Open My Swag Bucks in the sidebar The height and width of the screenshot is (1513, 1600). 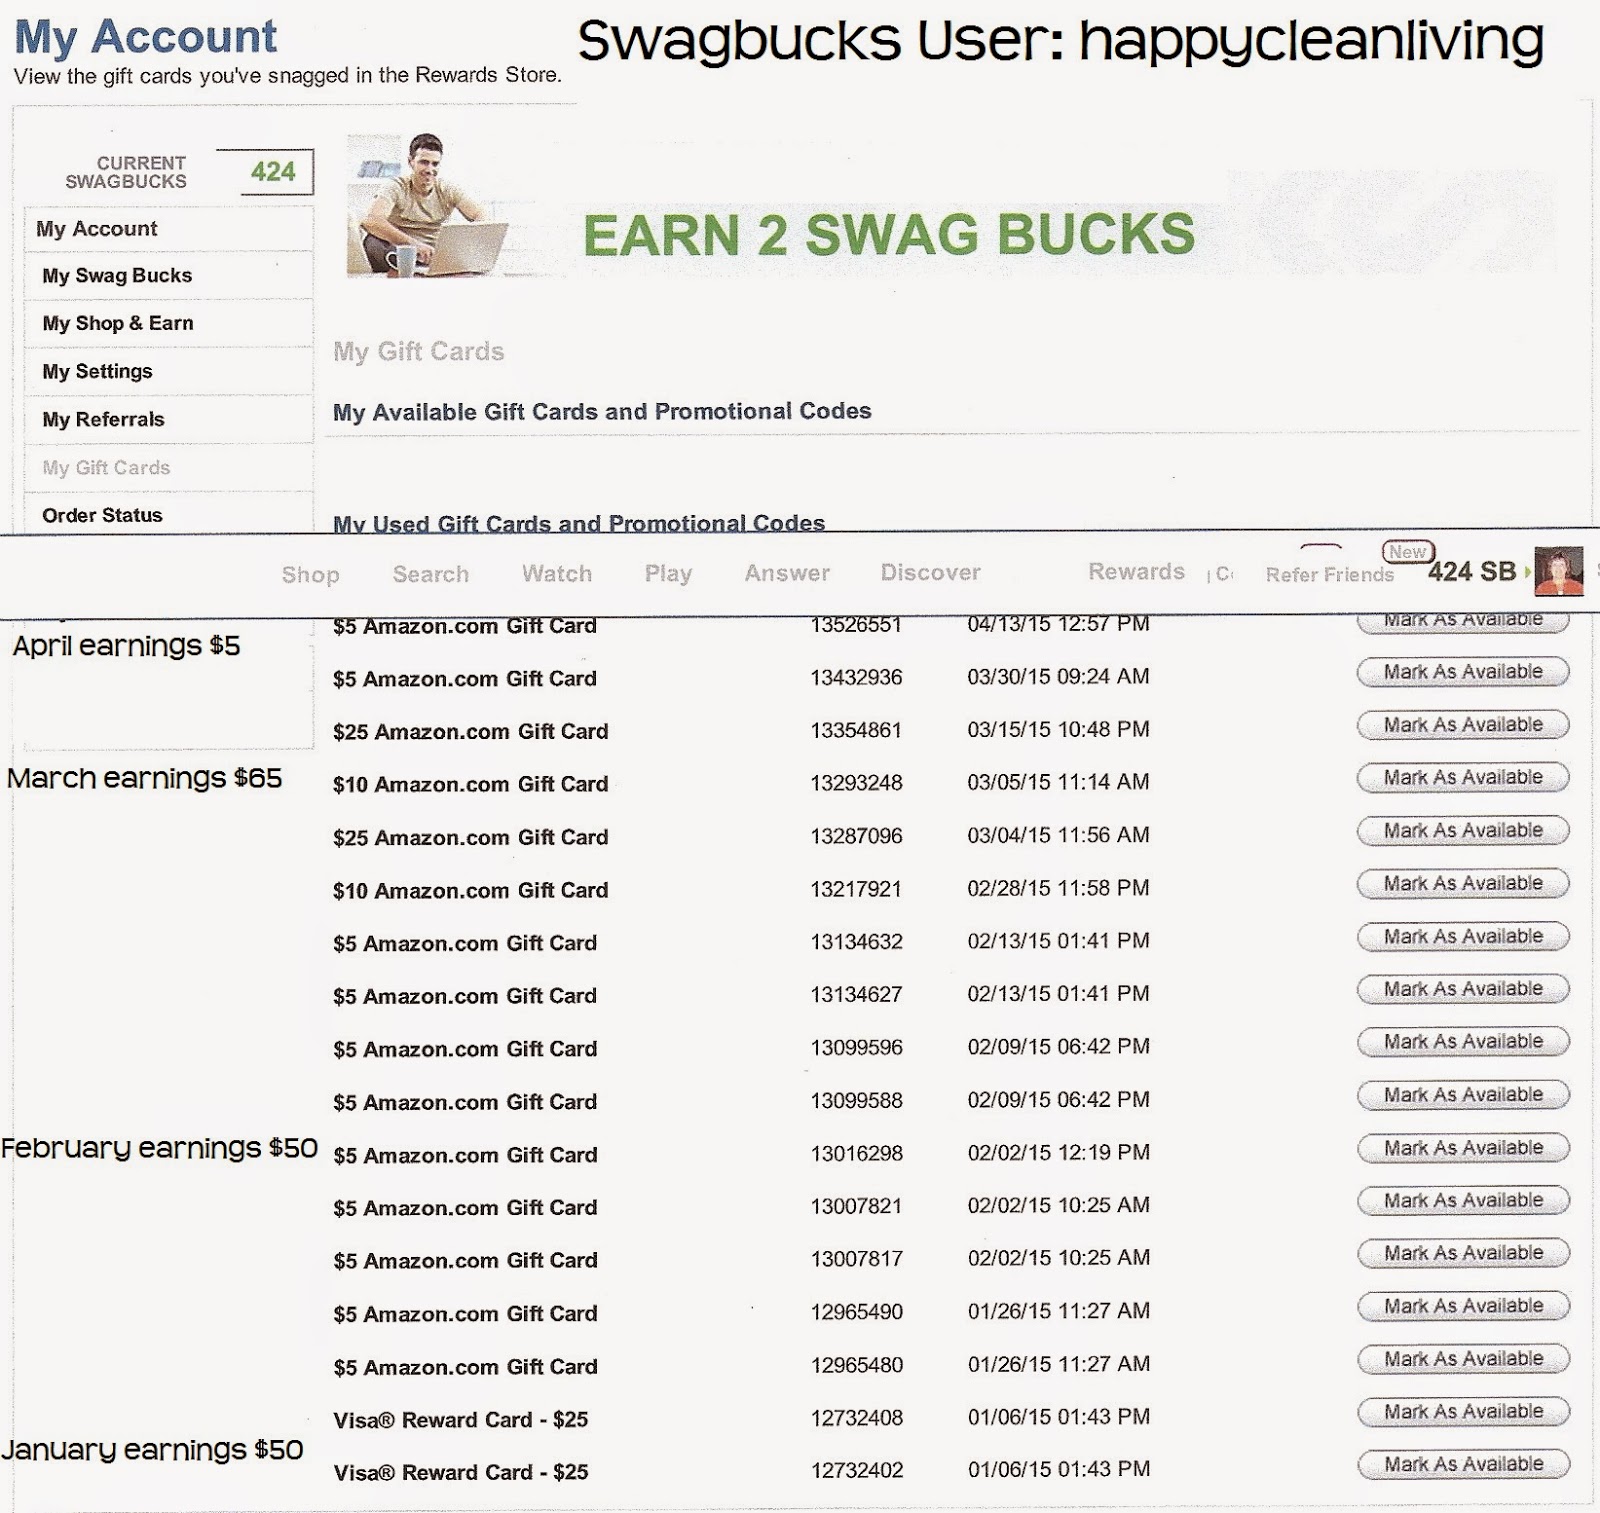[117, 276]
